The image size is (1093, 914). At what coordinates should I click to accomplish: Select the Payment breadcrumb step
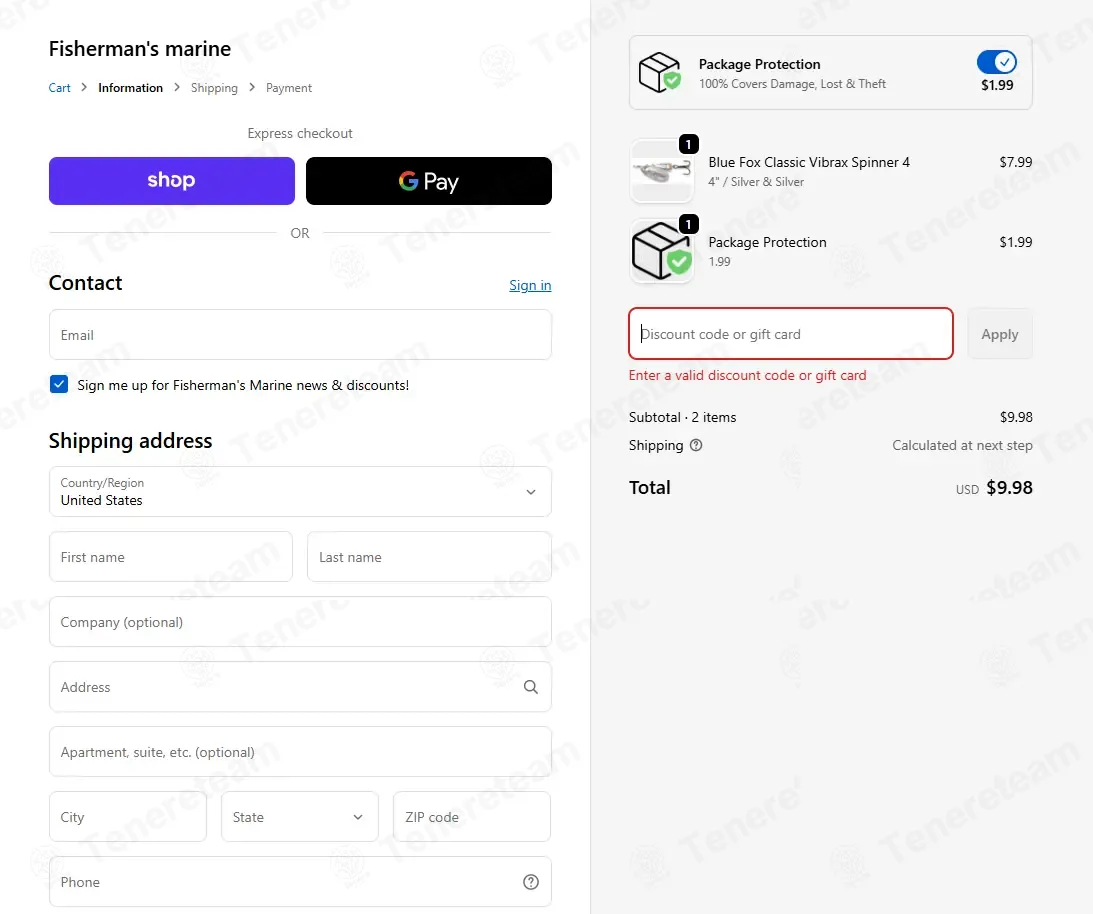pos(289,88)
